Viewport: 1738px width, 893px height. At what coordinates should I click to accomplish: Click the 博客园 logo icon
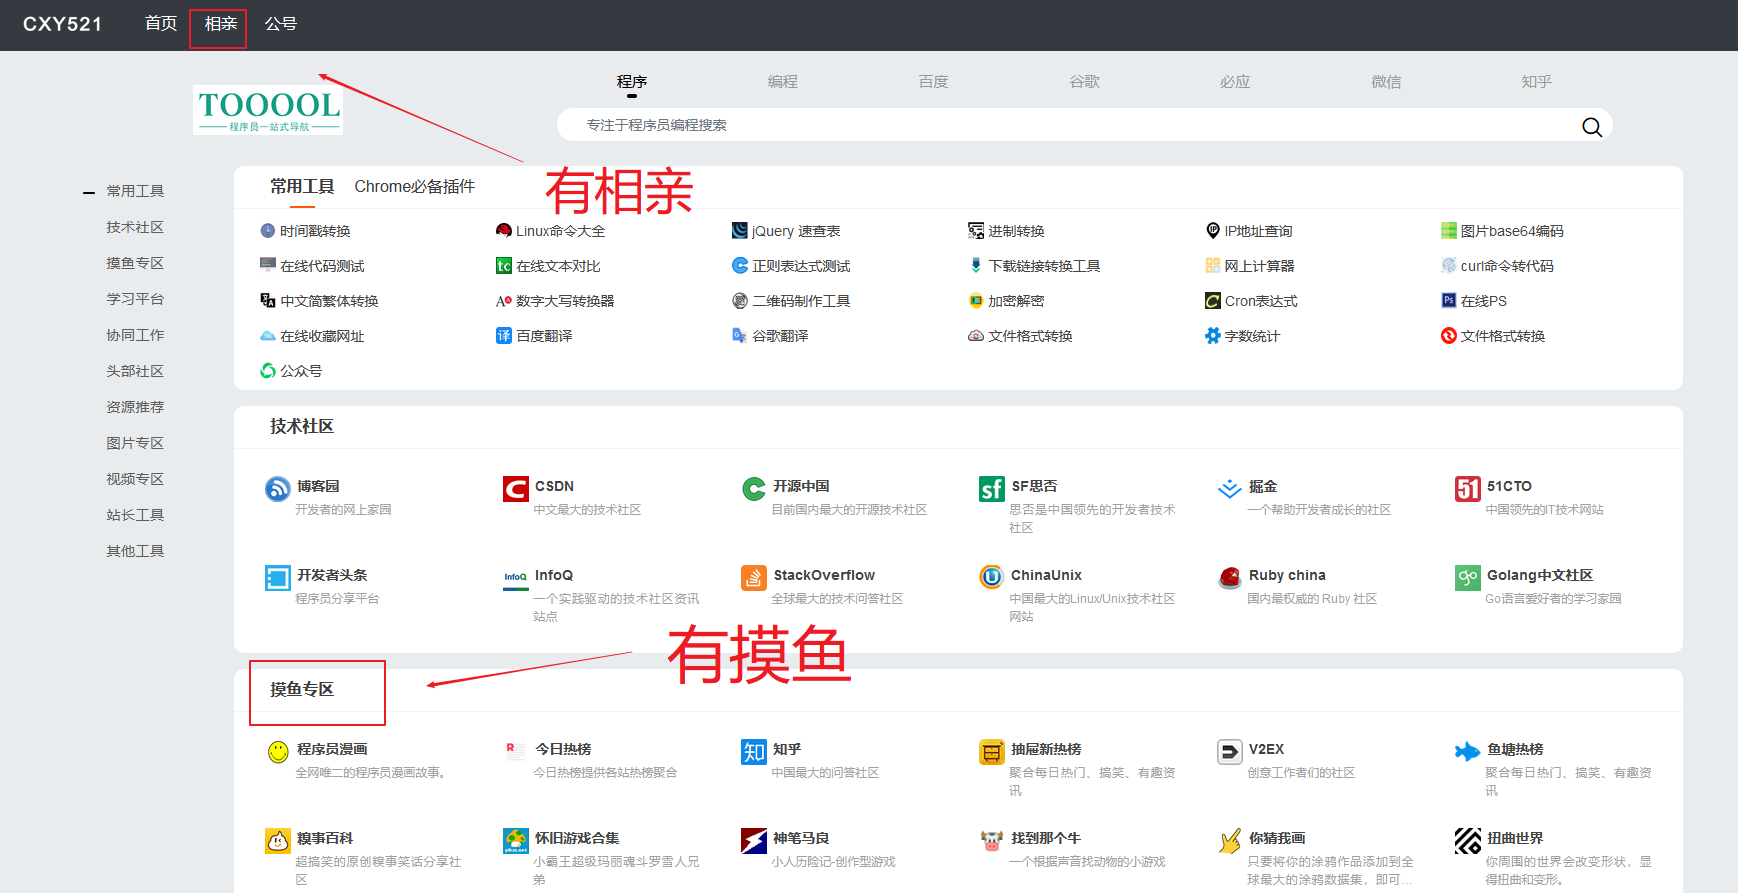click(x=277, y=489)
